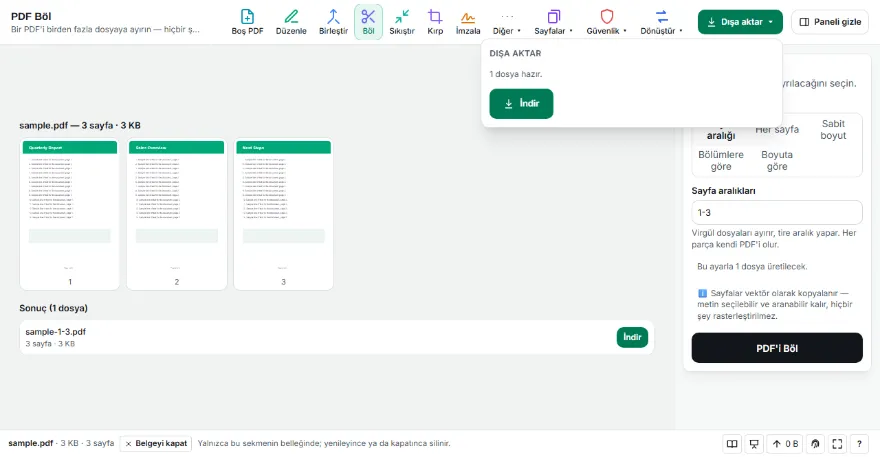Switch to Bölümlere göre split mode

[721, 161]
